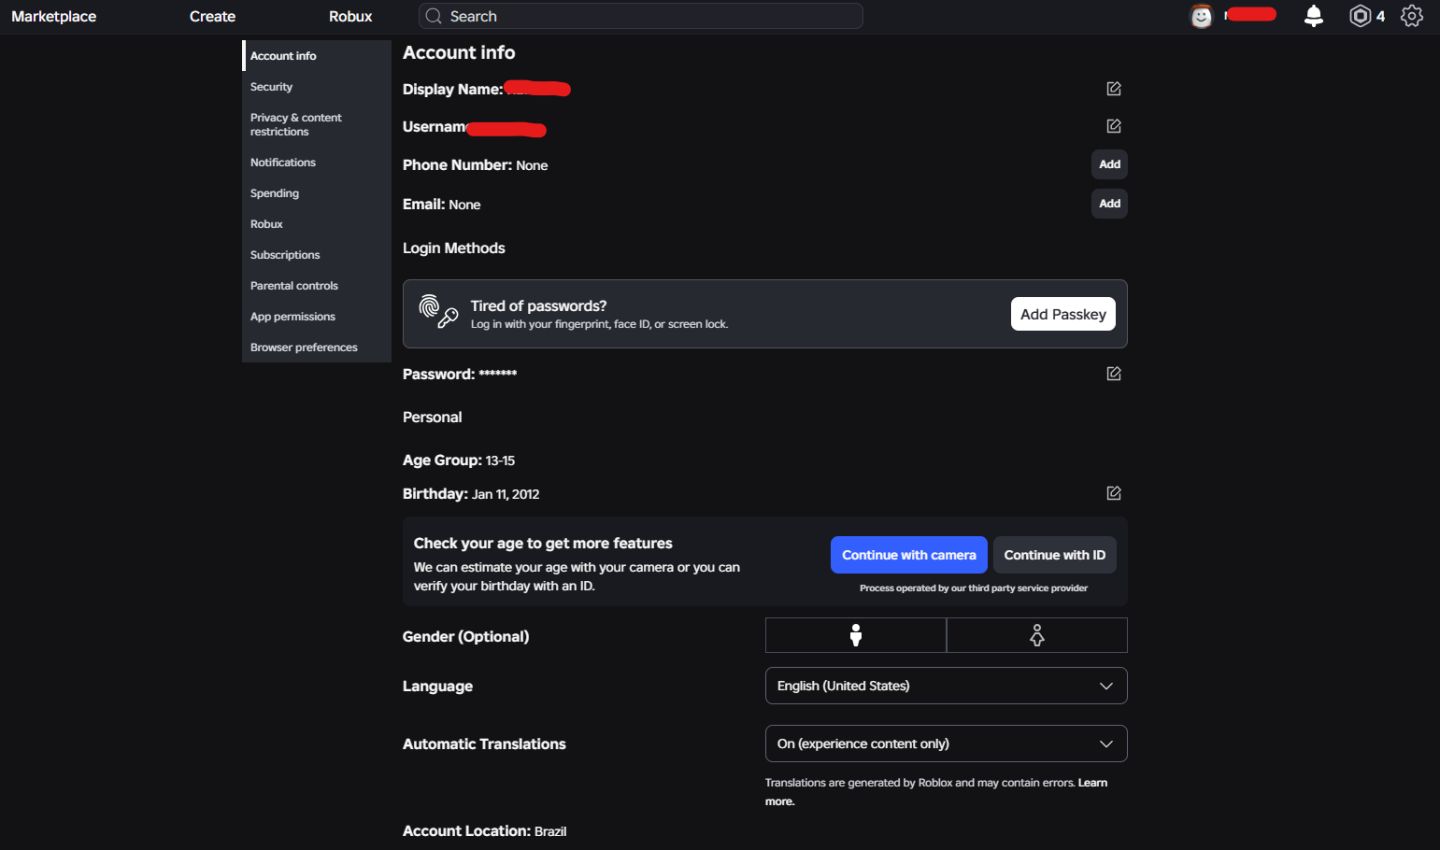Add an email address
Viewport: 1440px width, 850px height.
1109,204
